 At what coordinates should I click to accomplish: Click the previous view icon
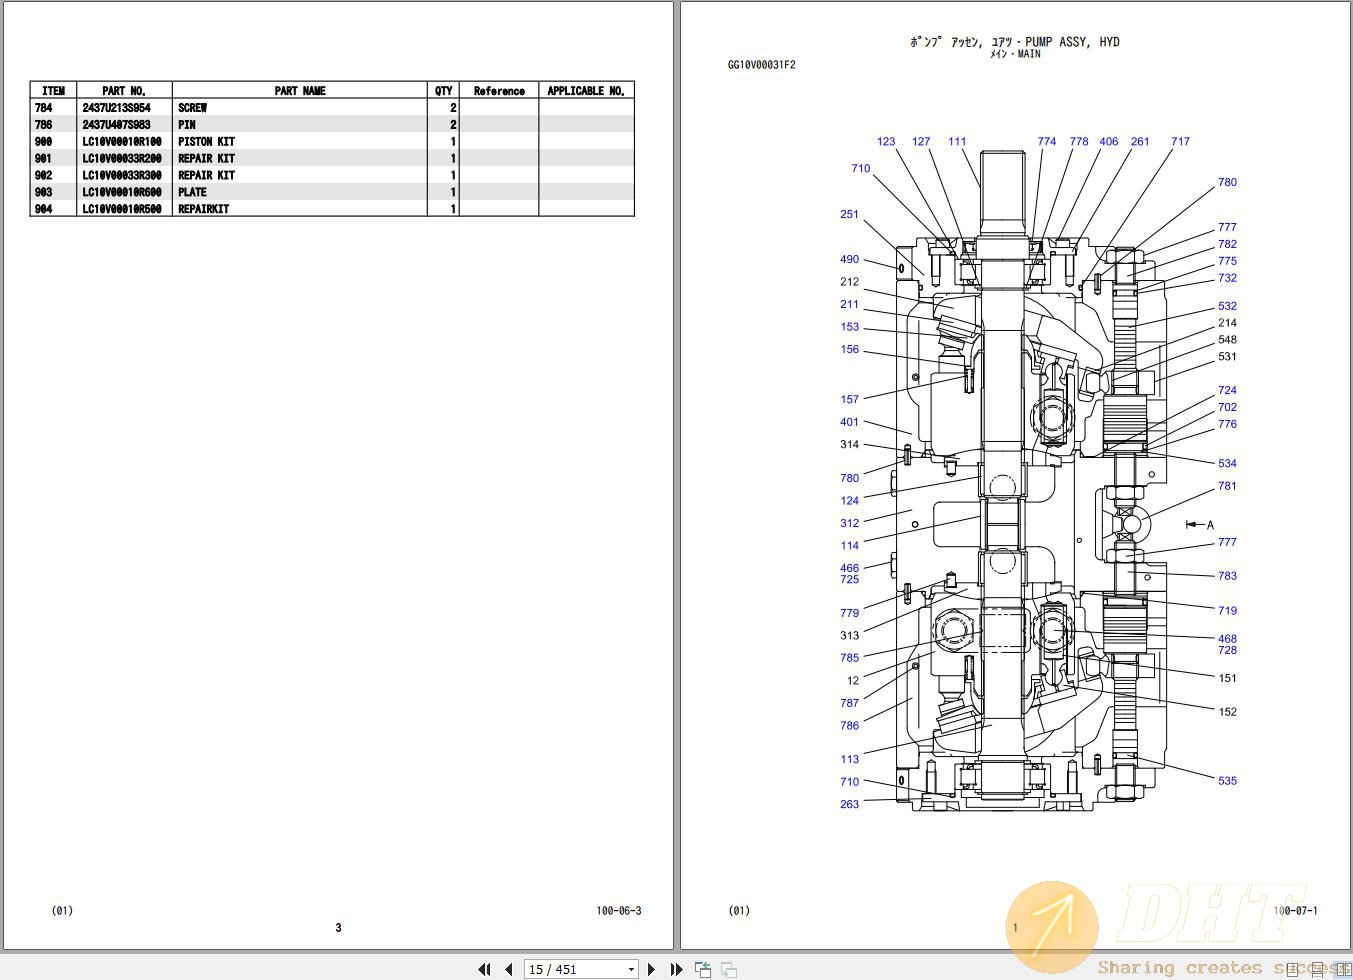pyautogui.click(x=702, y=969)
